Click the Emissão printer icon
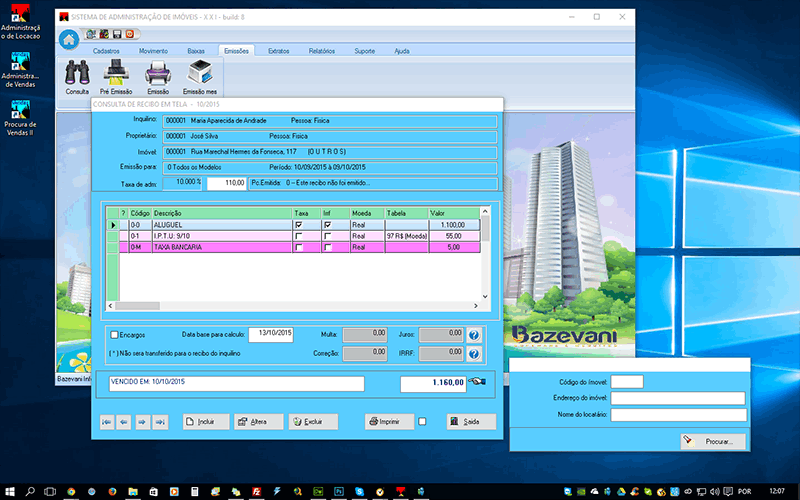 tap(157, 73)
